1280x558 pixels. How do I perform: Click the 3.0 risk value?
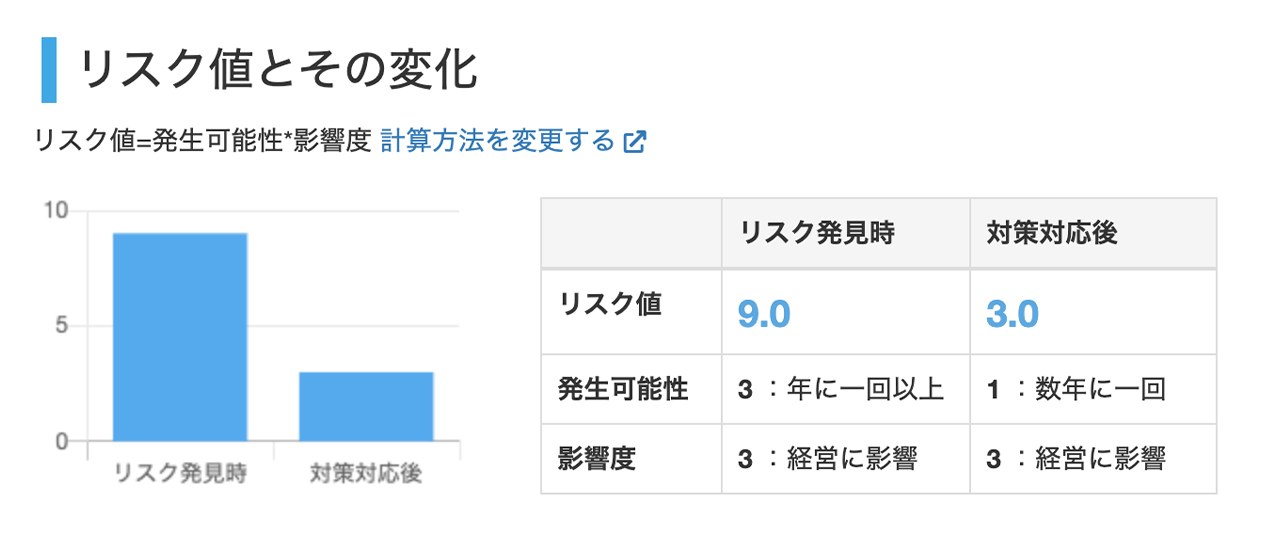pos(1012,314)
